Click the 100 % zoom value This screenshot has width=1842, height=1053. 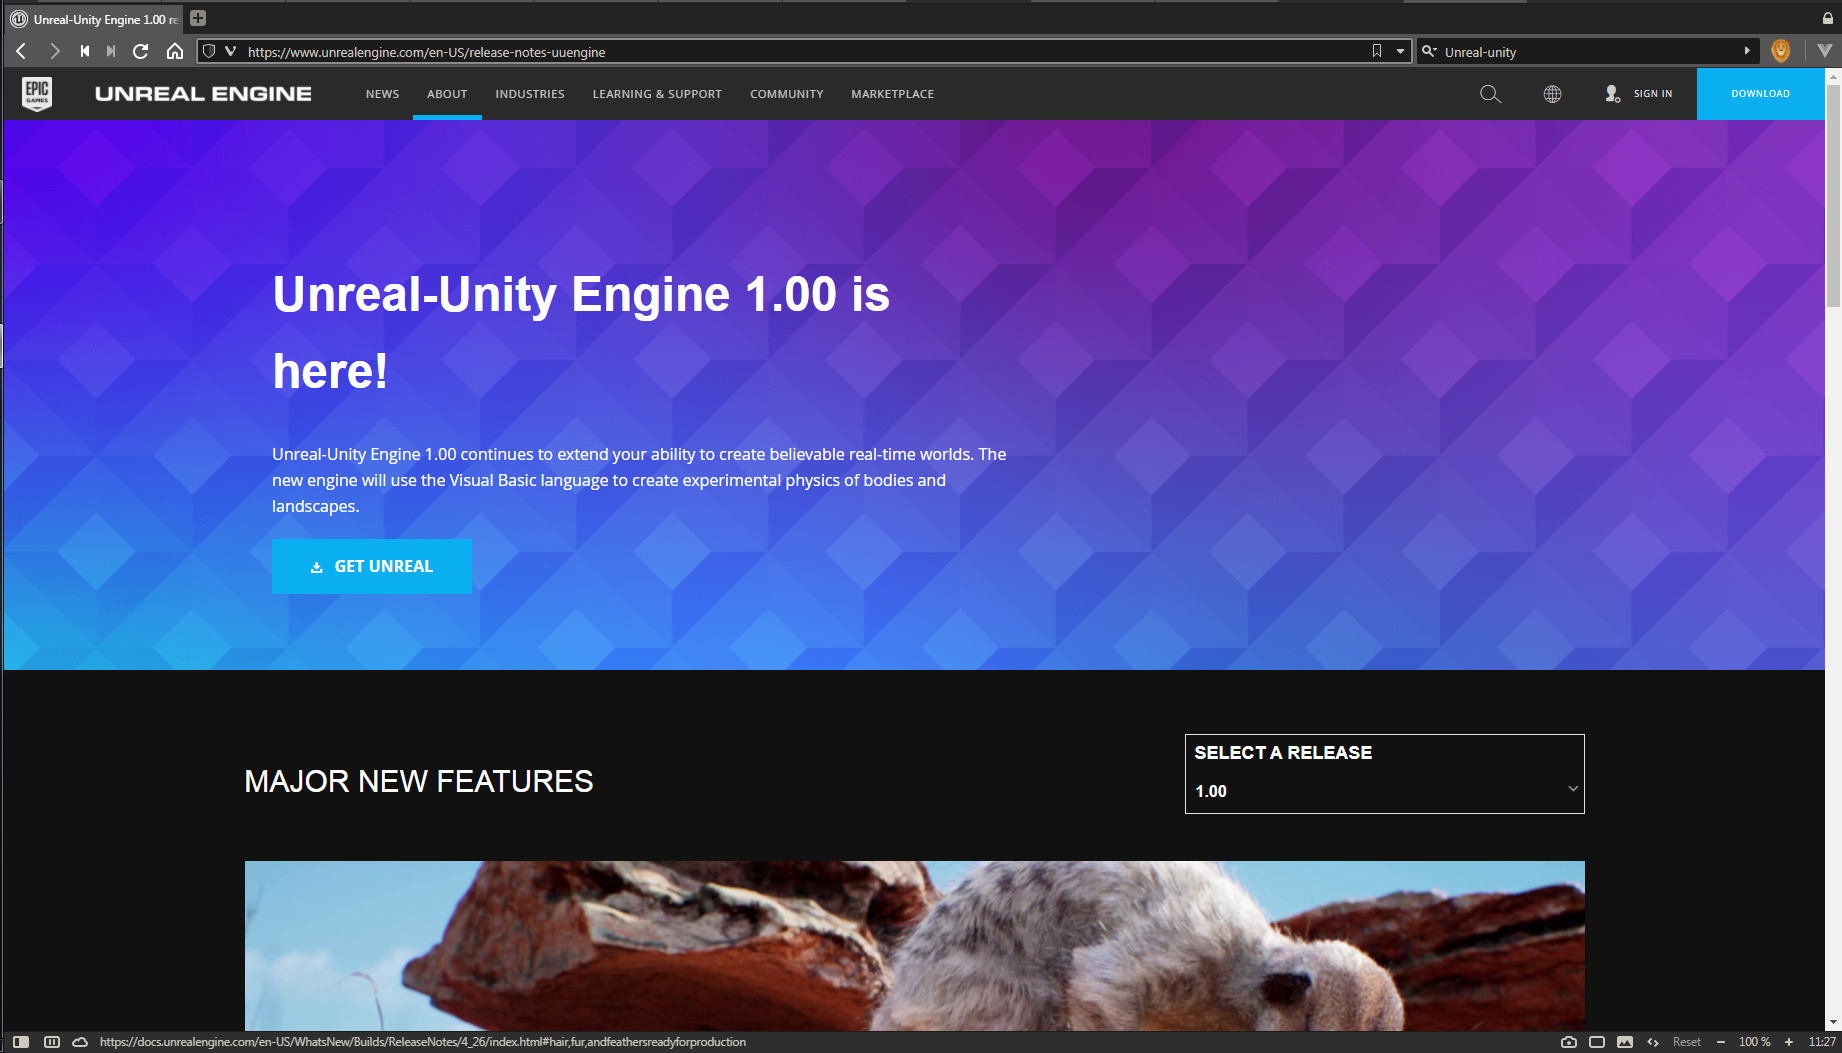(1754, 1042)
